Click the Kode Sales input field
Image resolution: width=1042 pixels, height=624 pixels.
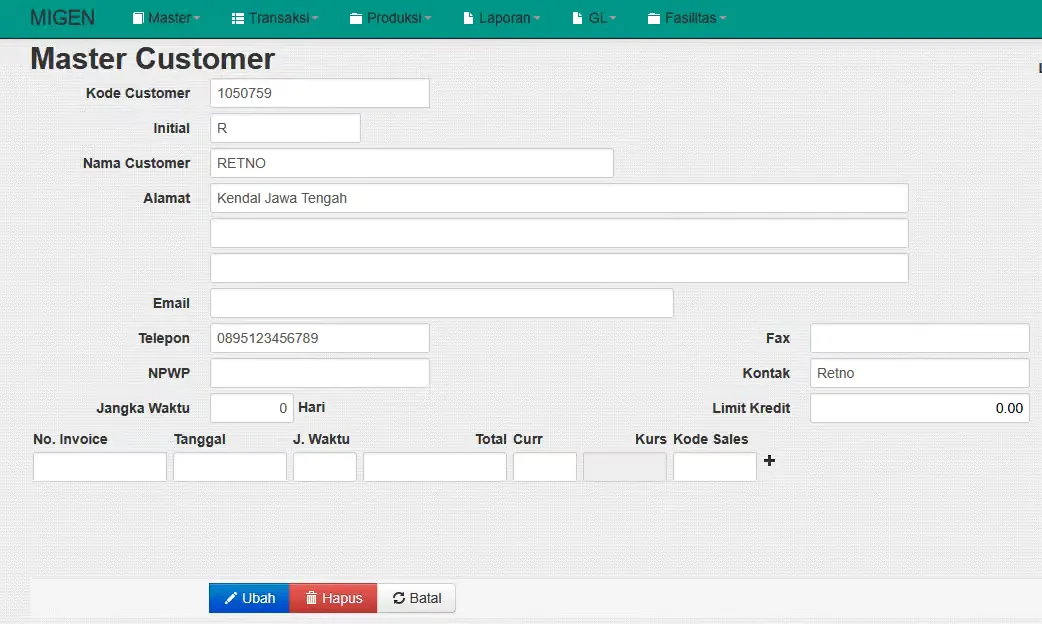click(x=714, y=467)
